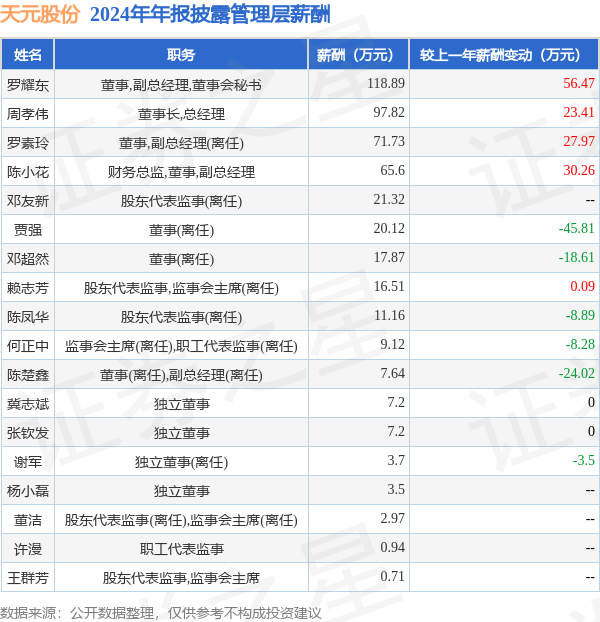
Task: Click the name cell 贾强
Action: [28, 230]
